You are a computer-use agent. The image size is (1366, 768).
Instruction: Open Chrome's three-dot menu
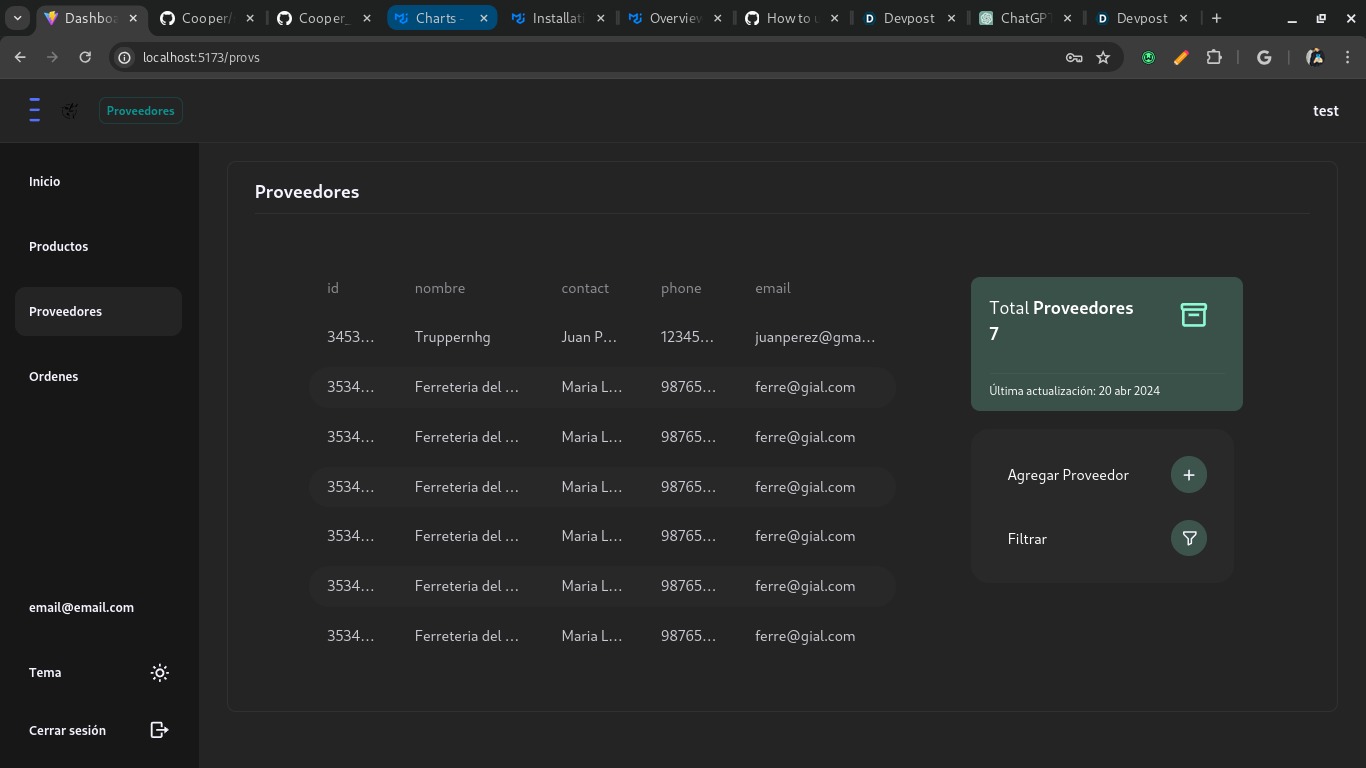[x=1348, y=58]
